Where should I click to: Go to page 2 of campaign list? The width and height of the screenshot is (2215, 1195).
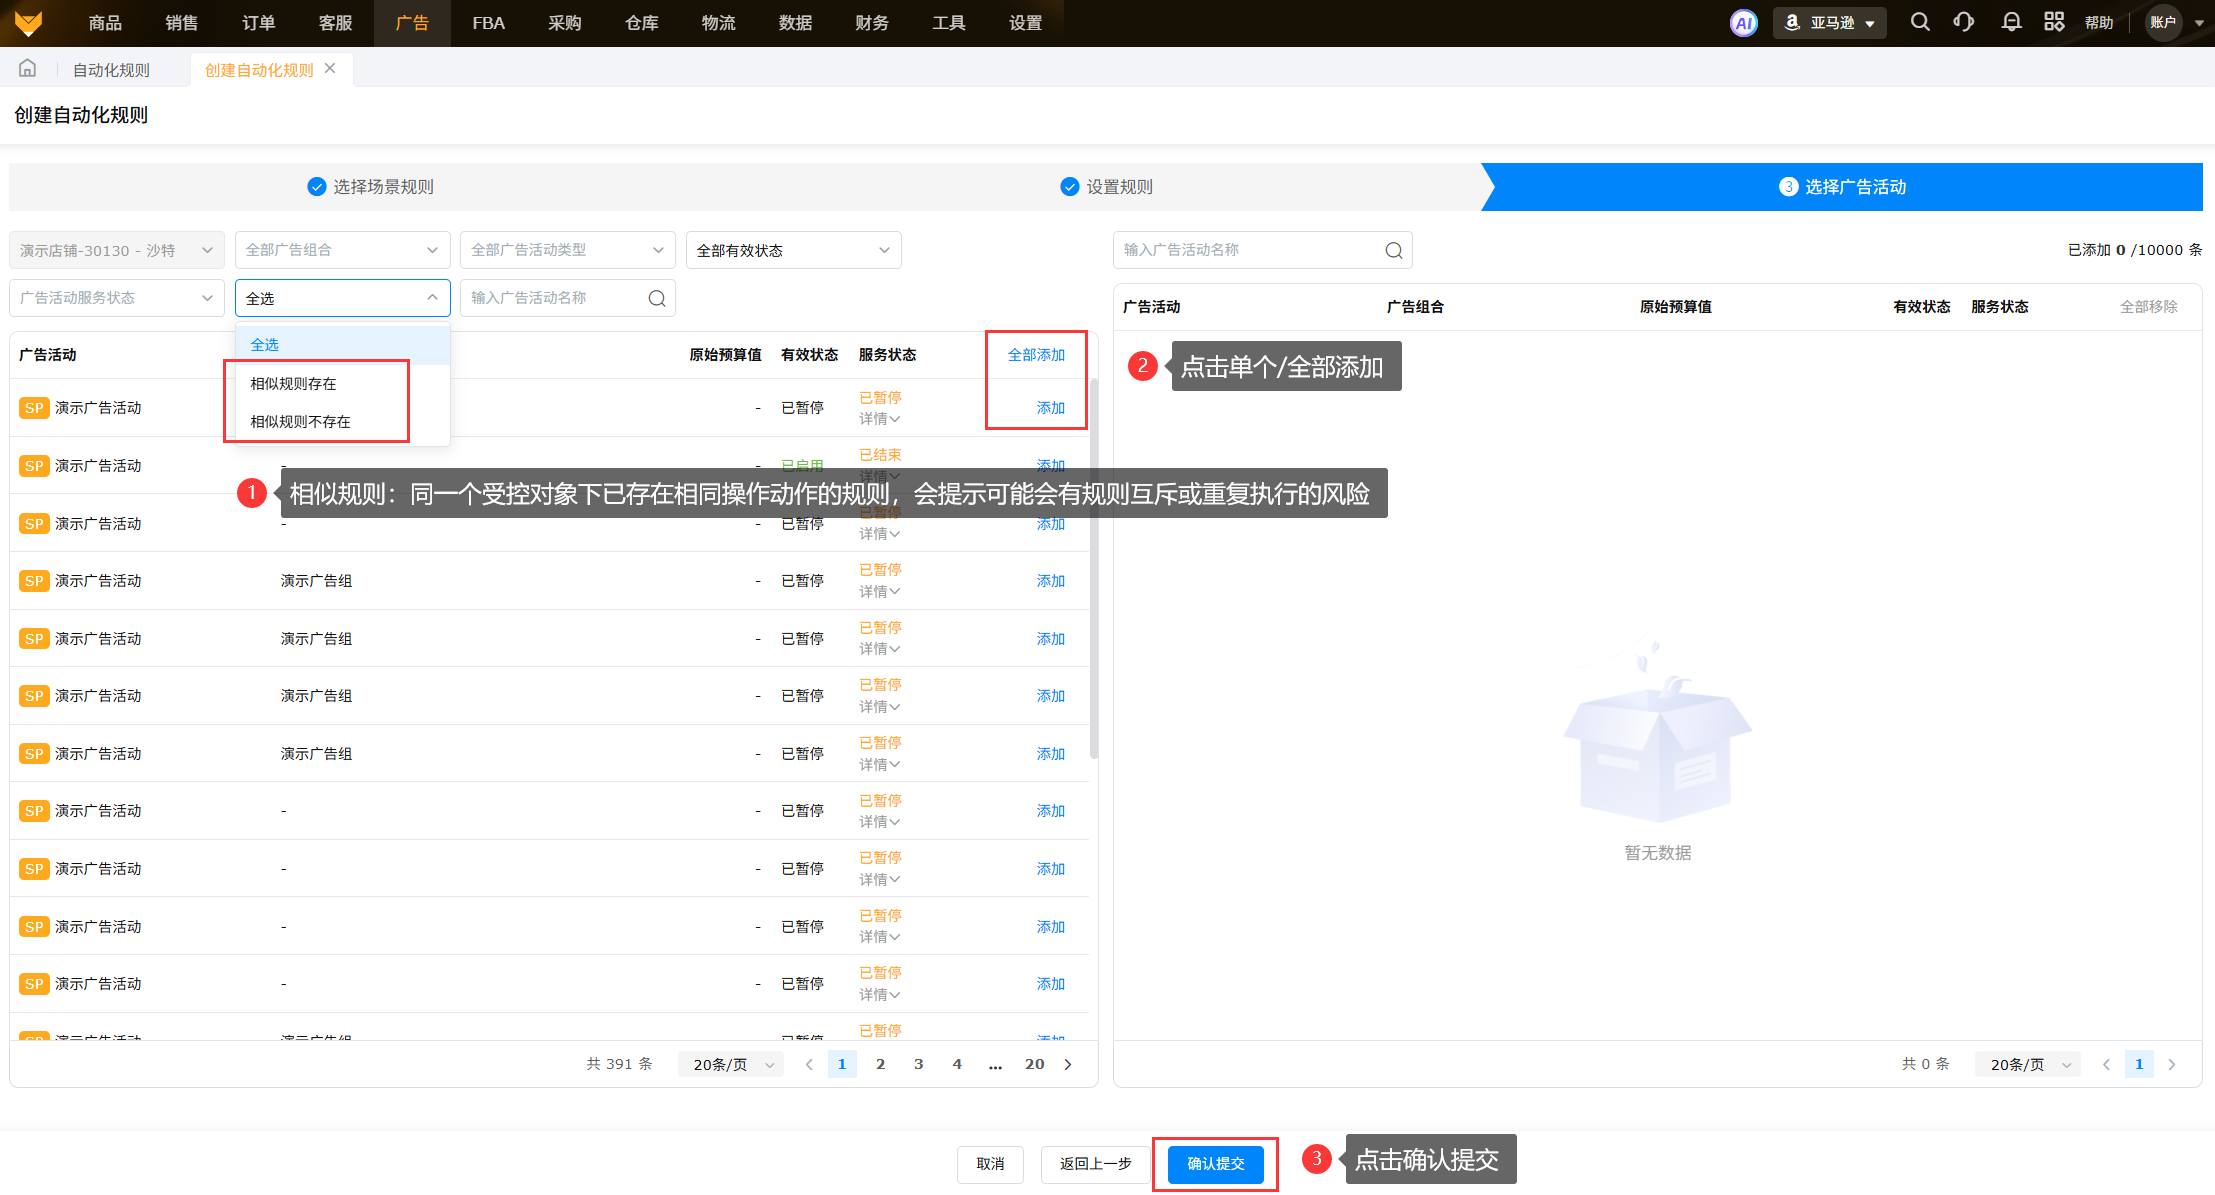880,1064
